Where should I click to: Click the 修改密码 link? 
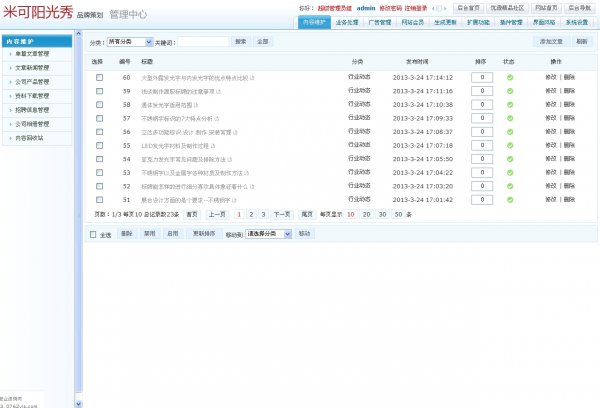coord(390,8)
